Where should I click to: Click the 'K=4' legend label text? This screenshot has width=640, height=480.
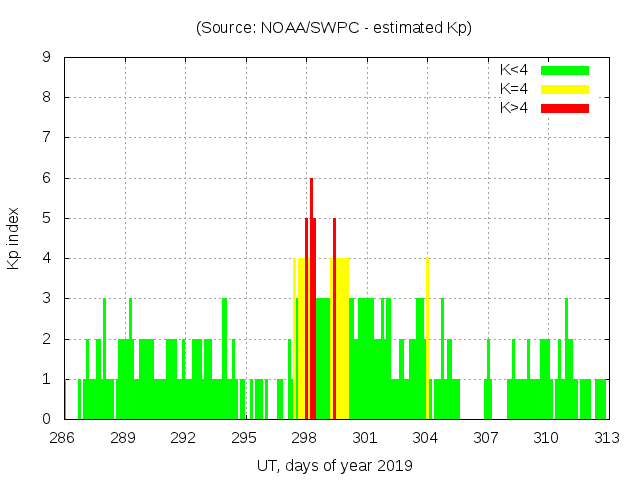tap(515, 89)
